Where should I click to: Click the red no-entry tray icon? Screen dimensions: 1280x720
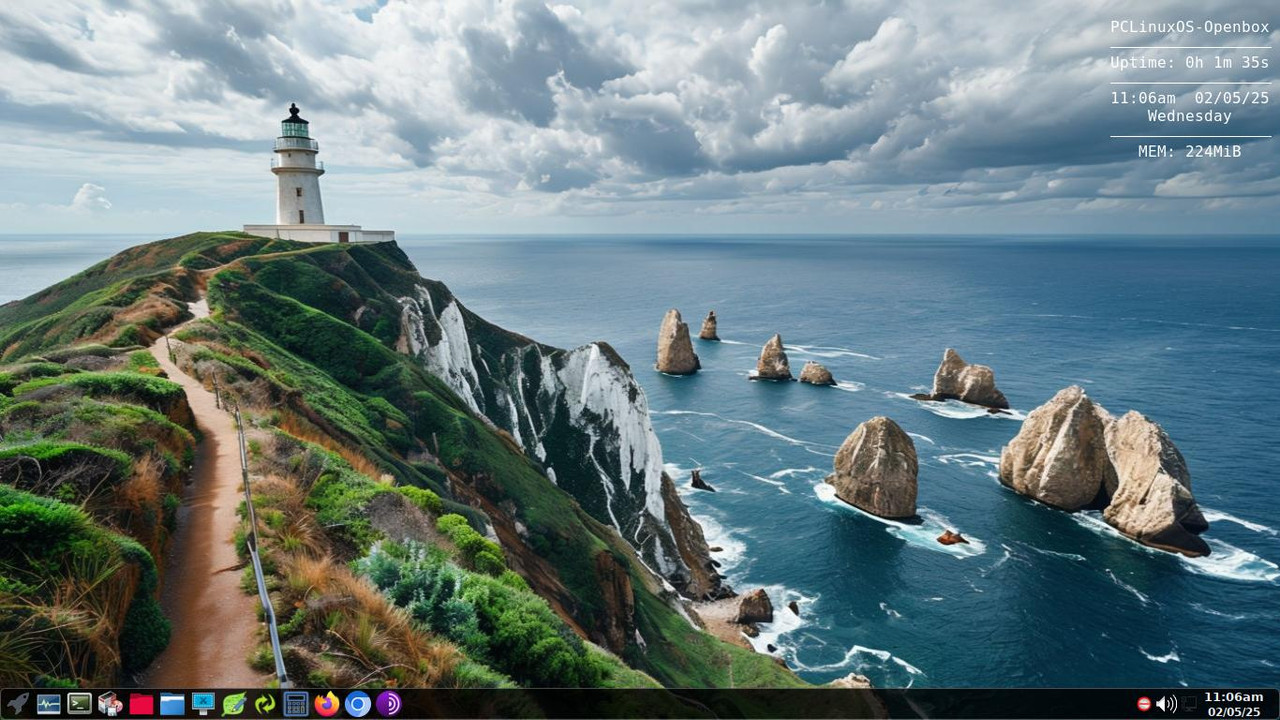pyautogui.click(x=1144, y=704)
